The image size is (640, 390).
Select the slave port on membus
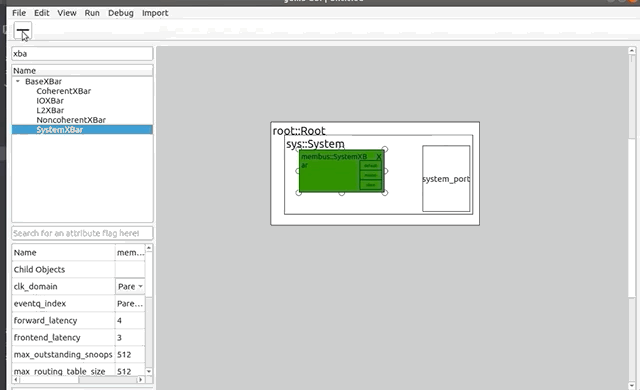point(370,185)
